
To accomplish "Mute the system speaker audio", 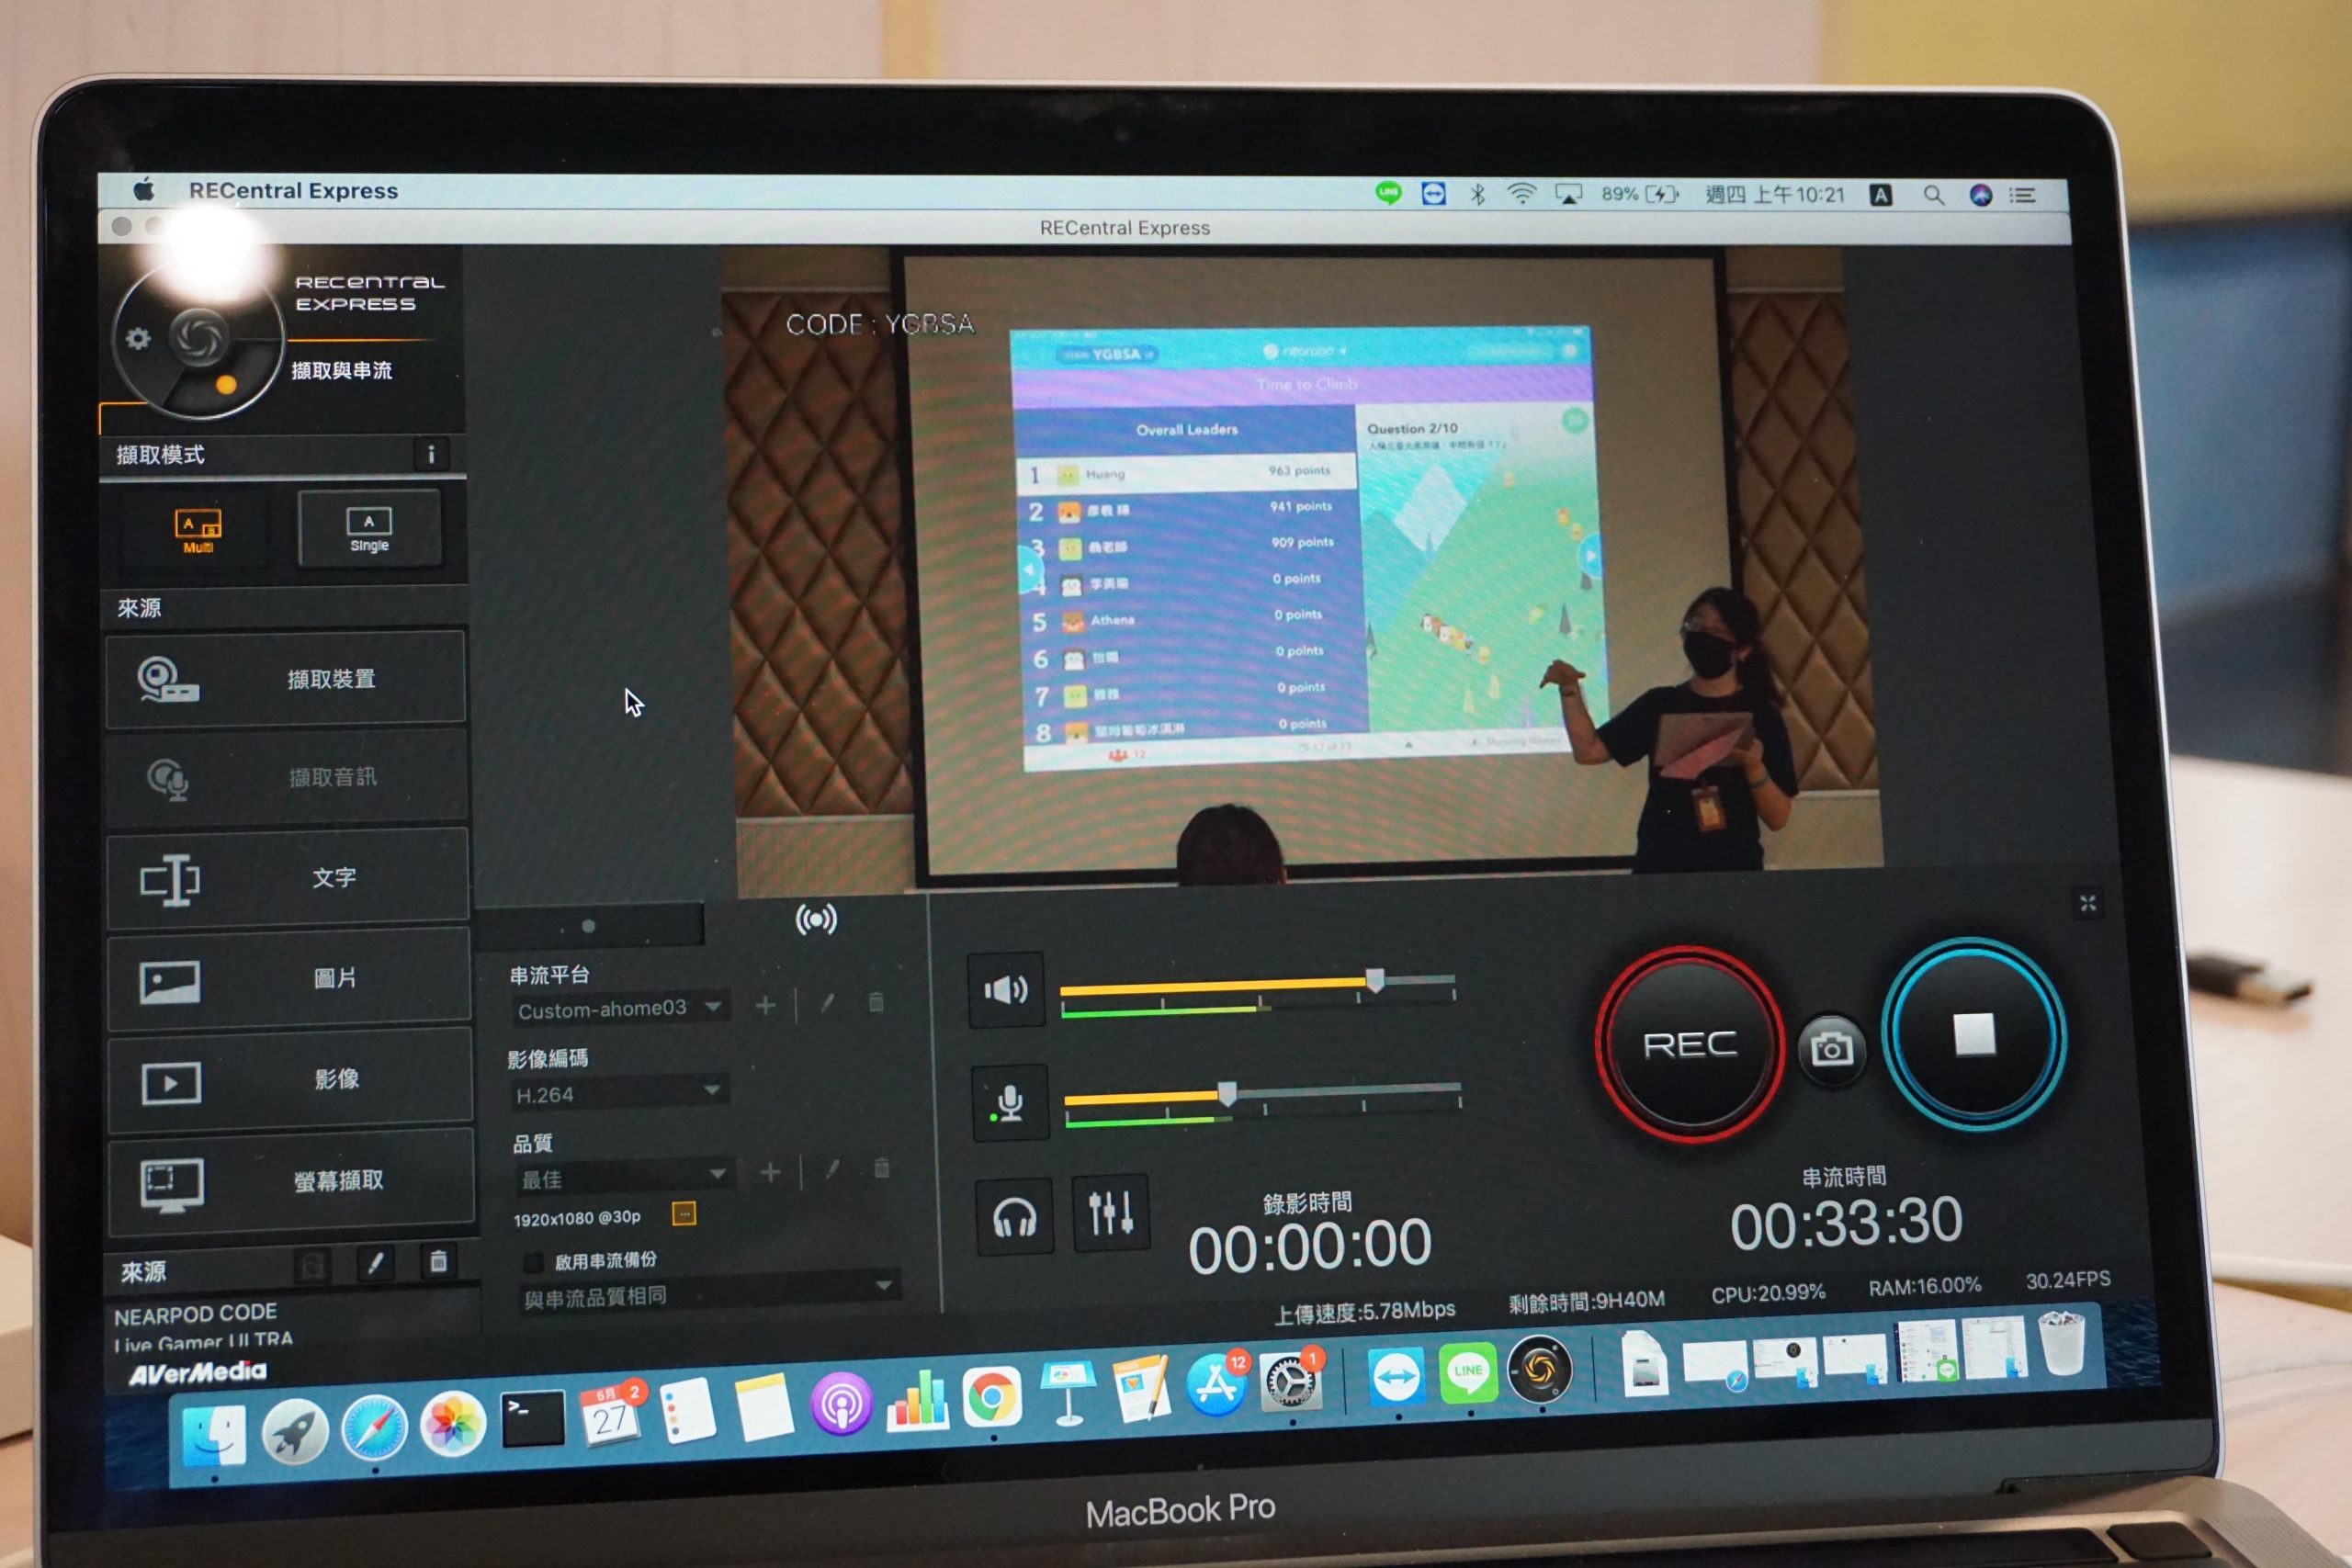I will click(x=1006, y=990).
